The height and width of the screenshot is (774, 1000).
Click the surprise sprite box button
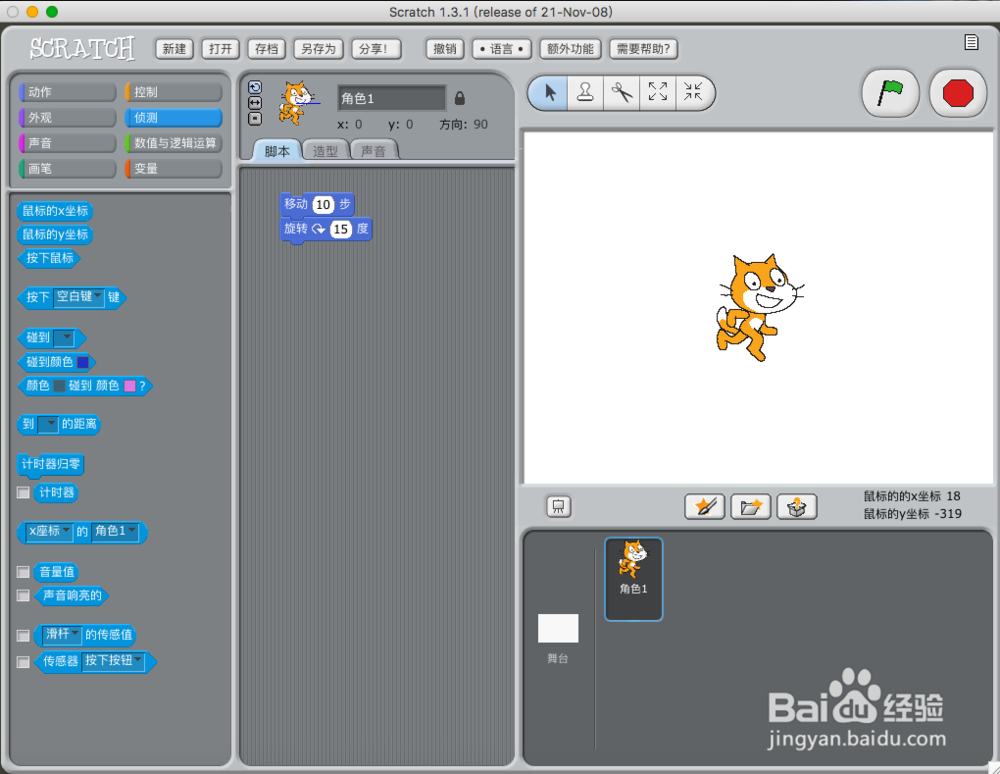797,507
